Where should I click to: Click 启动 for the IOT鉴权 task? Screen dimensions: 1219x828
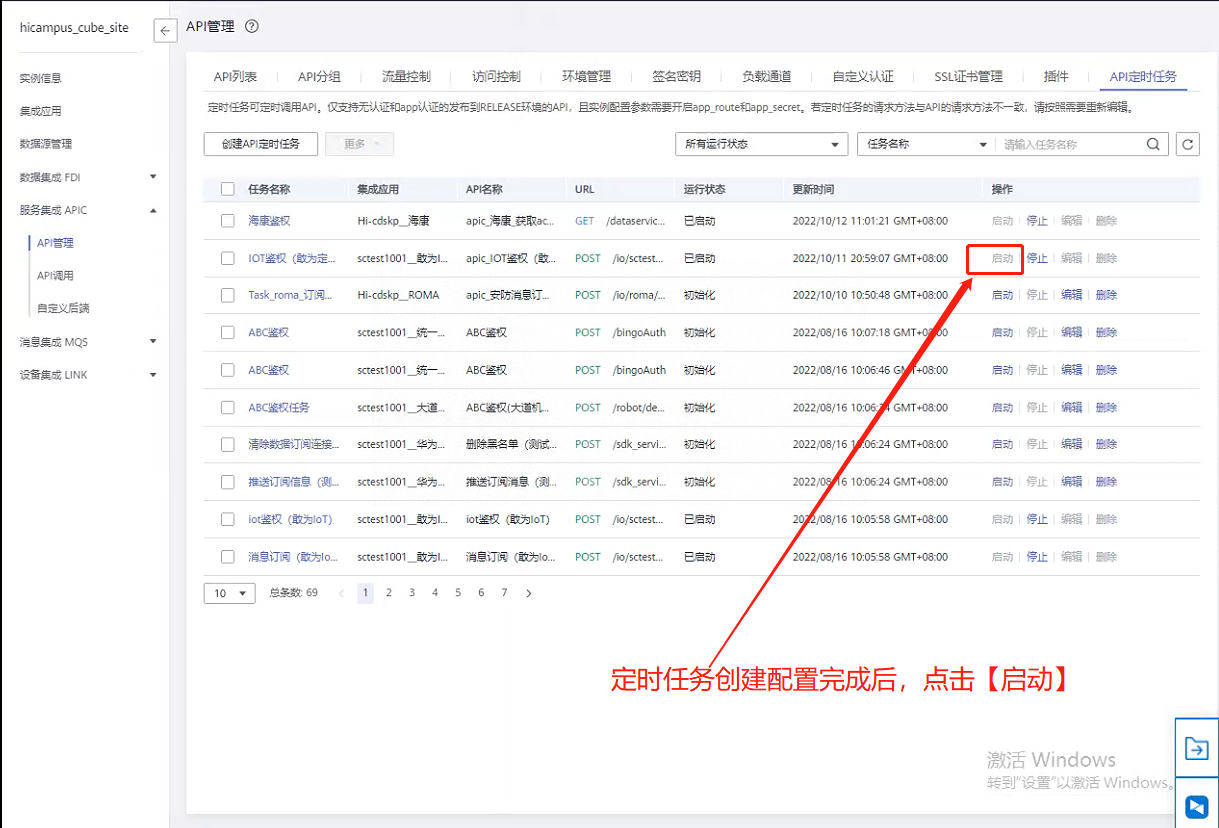pyautogui.click(x=1002, y=258)
